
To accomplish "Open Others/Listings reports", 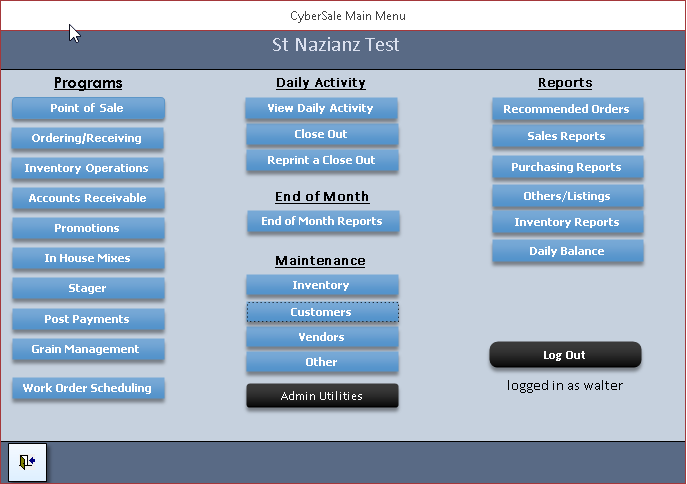I will pyautogui.click(x=567, y=196).
